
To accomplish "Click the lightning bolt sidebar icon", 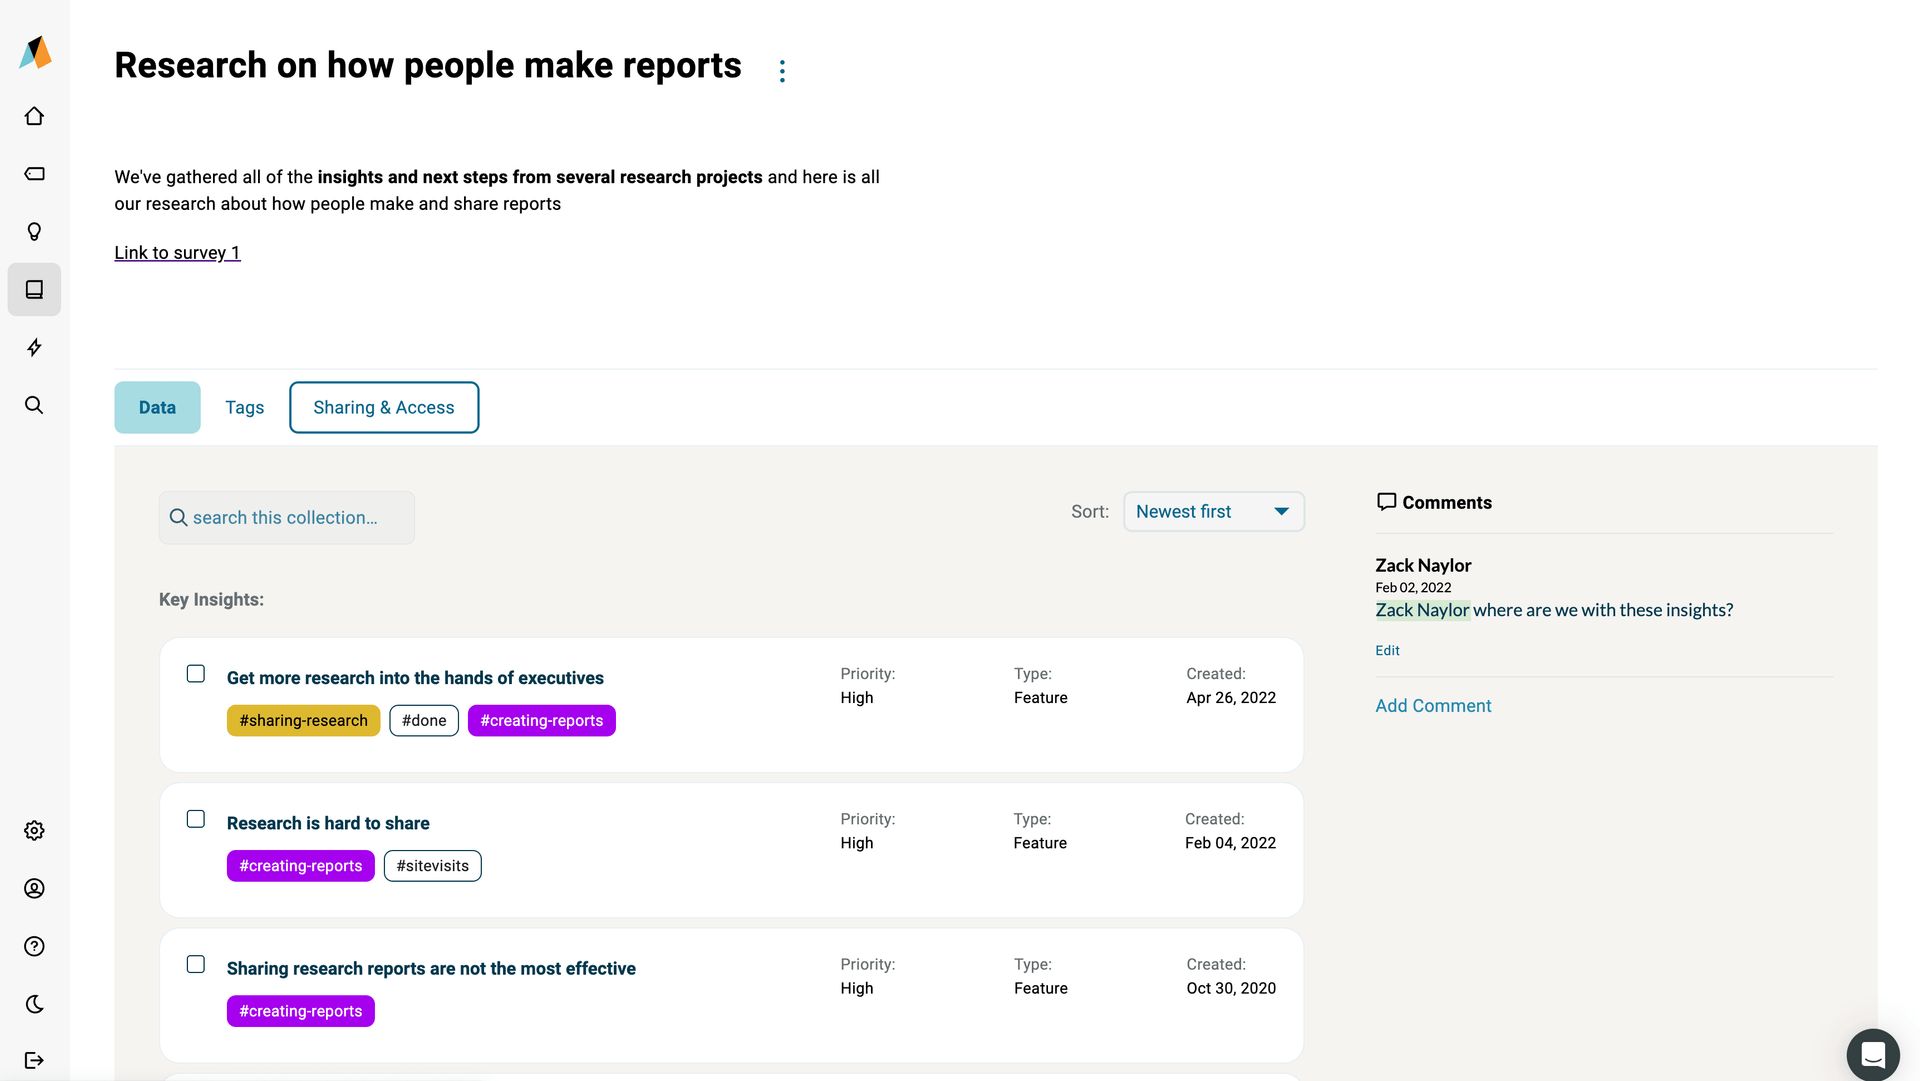I will tap(34, 347).
